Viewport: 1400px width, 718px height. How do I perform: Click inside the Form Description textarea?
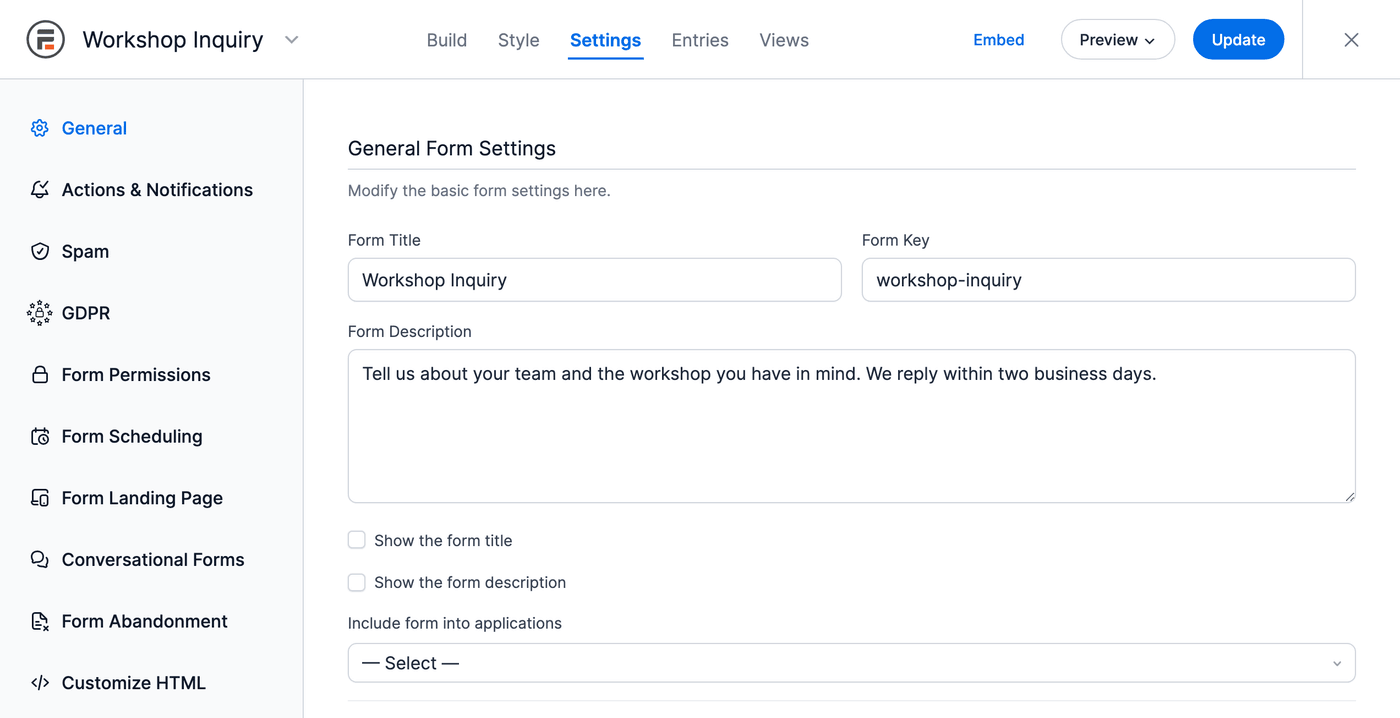click(852, 426)
